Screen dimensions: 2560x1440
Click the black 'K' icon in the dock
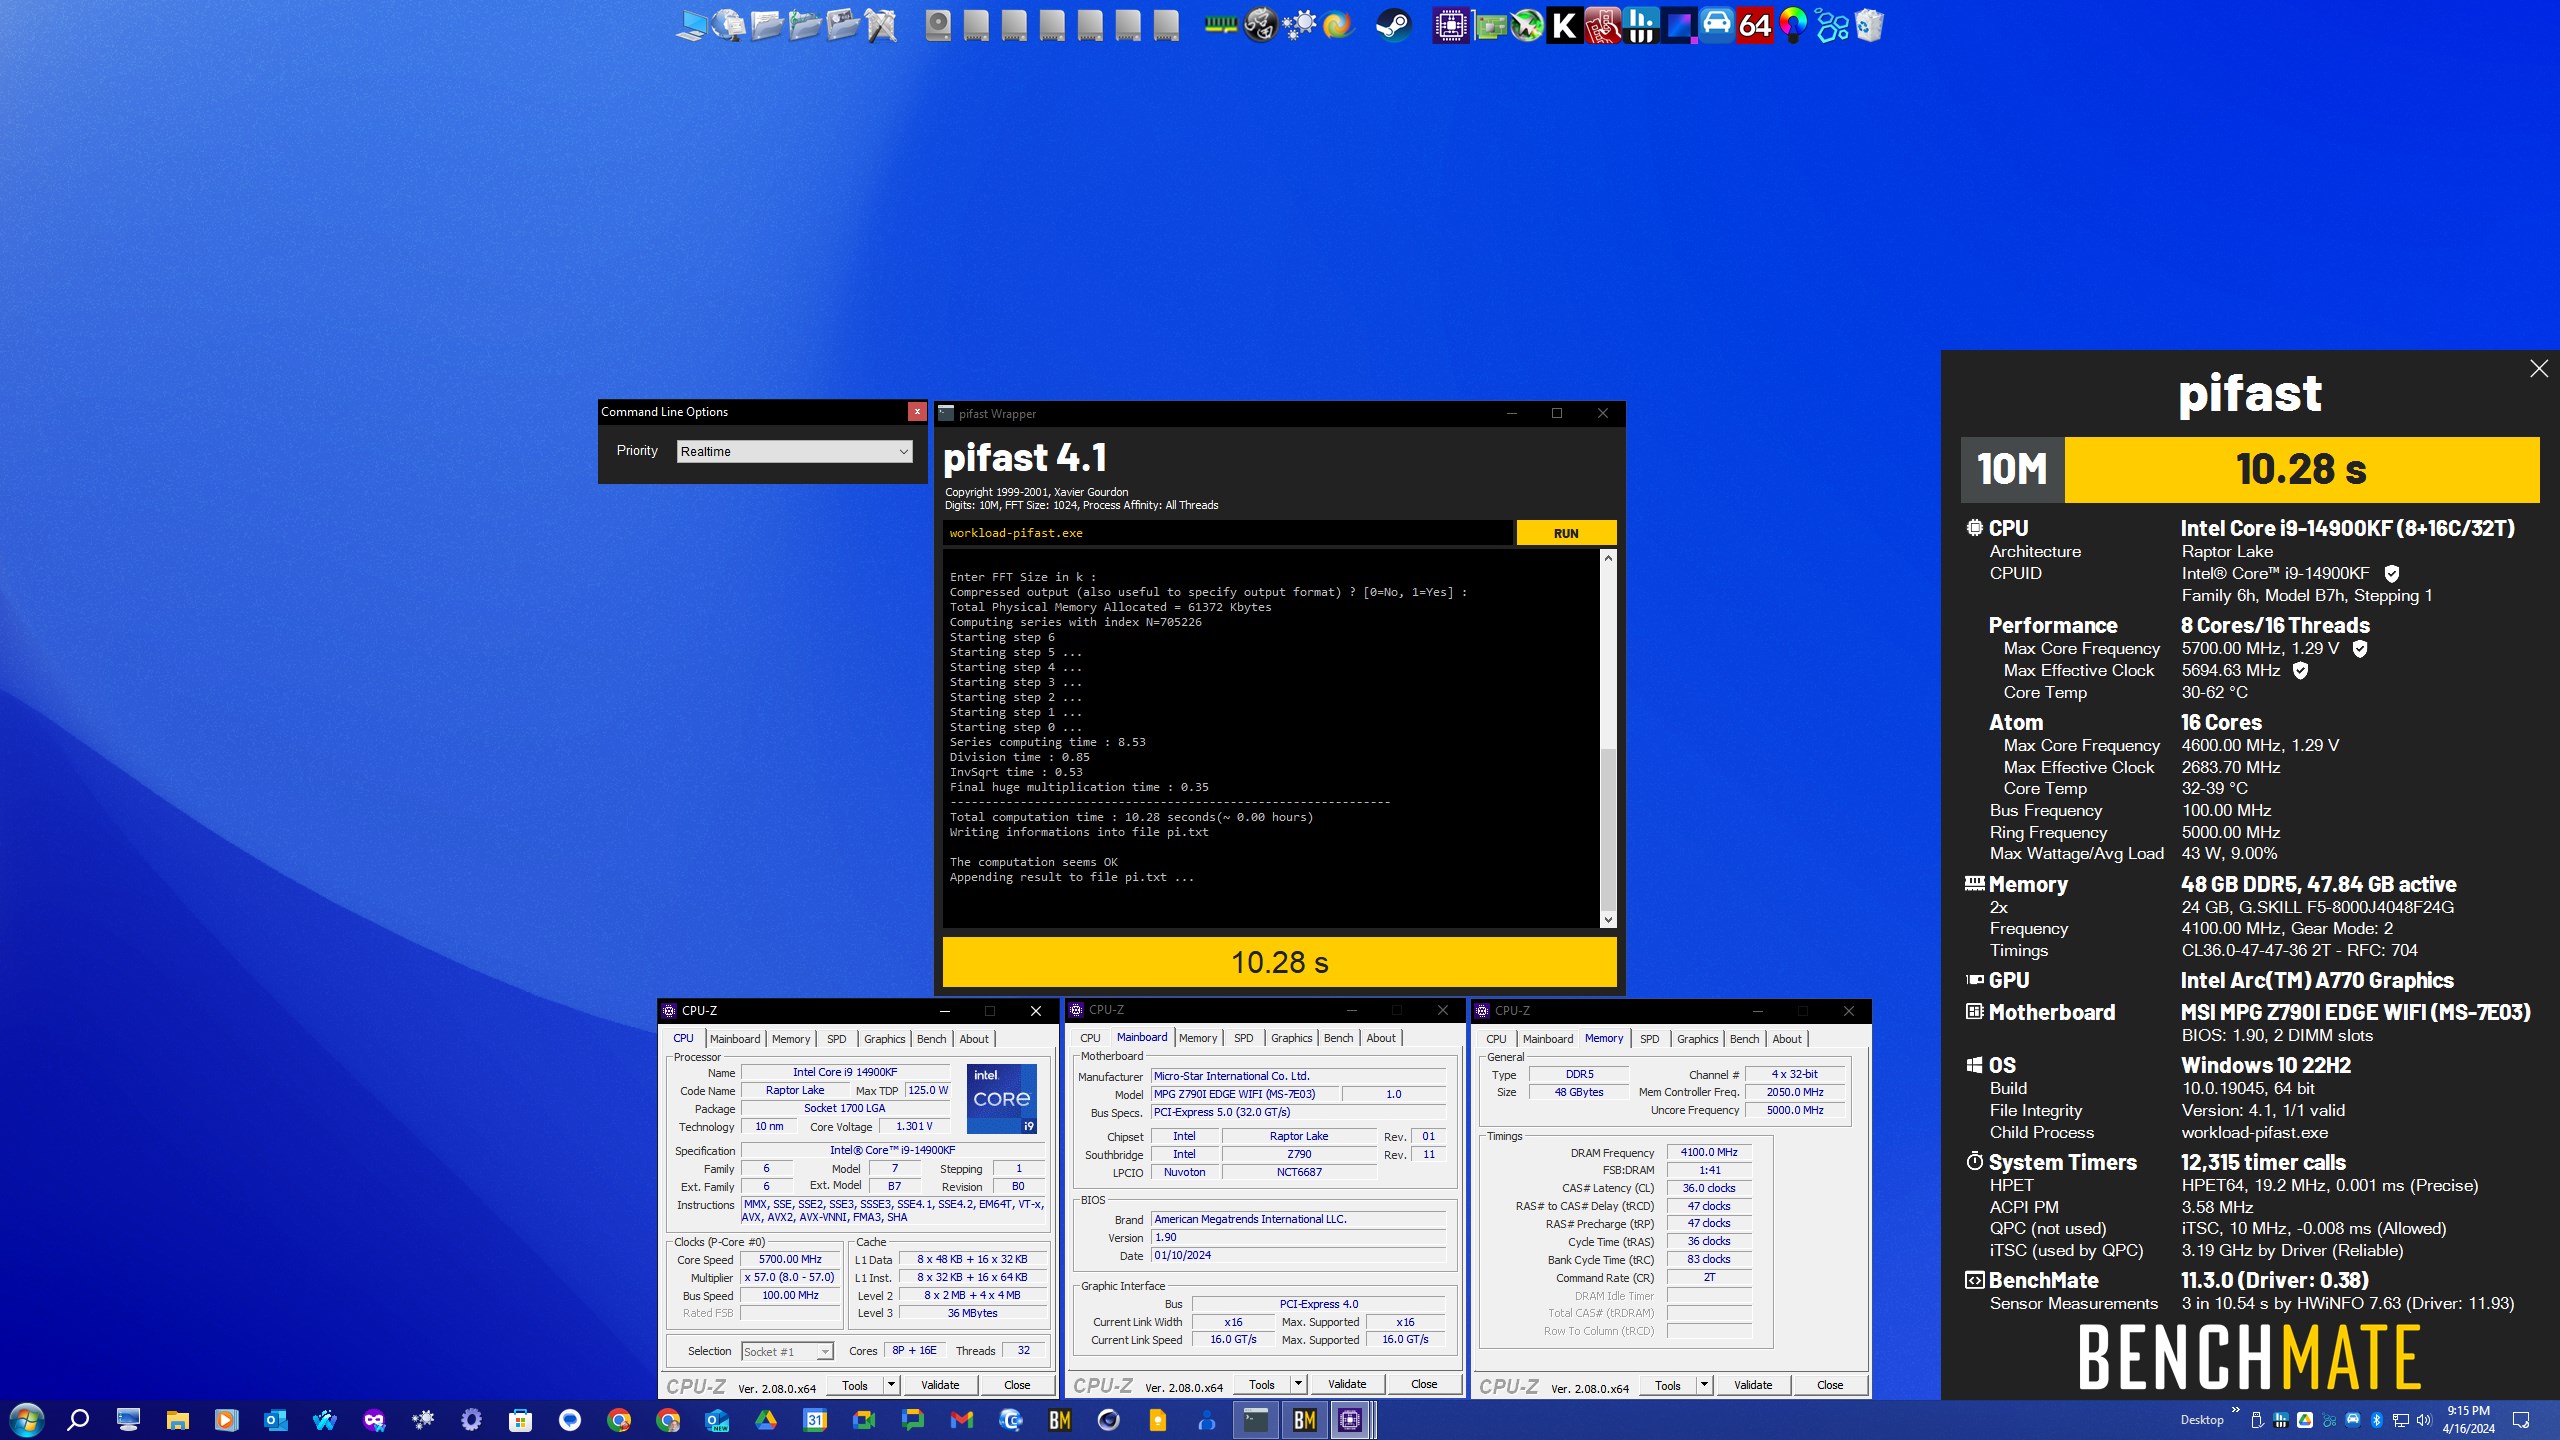(x=1565, y=25)
